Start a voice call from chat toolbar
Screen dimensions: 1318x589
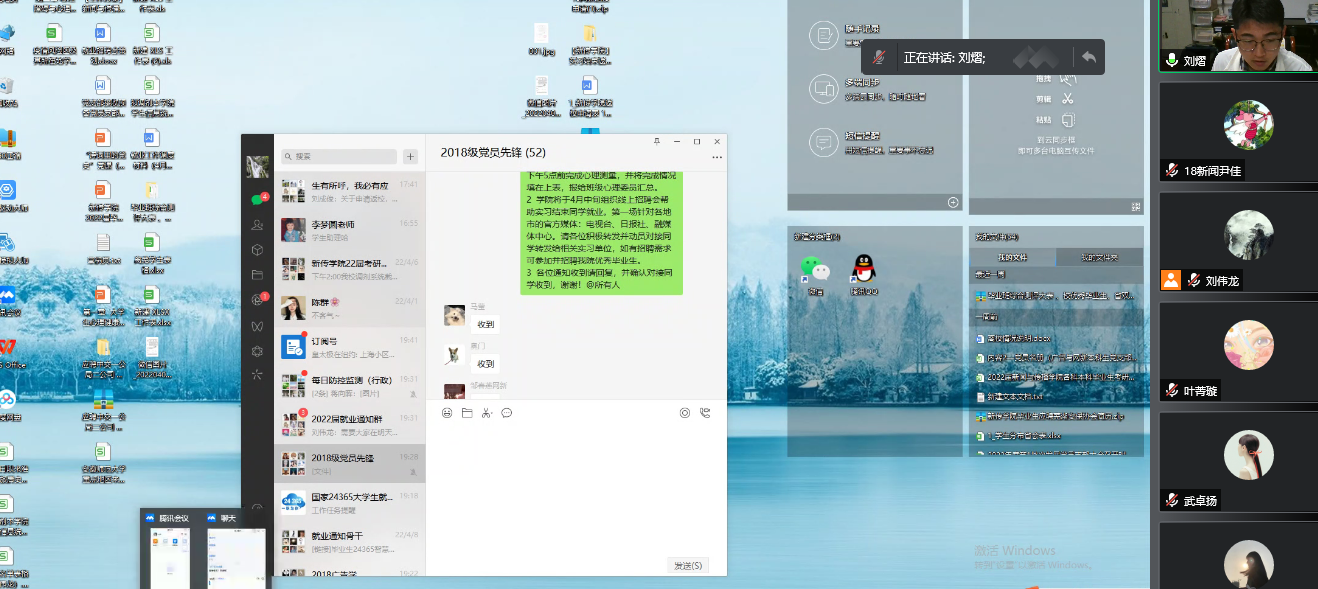[x=705, y=413]
